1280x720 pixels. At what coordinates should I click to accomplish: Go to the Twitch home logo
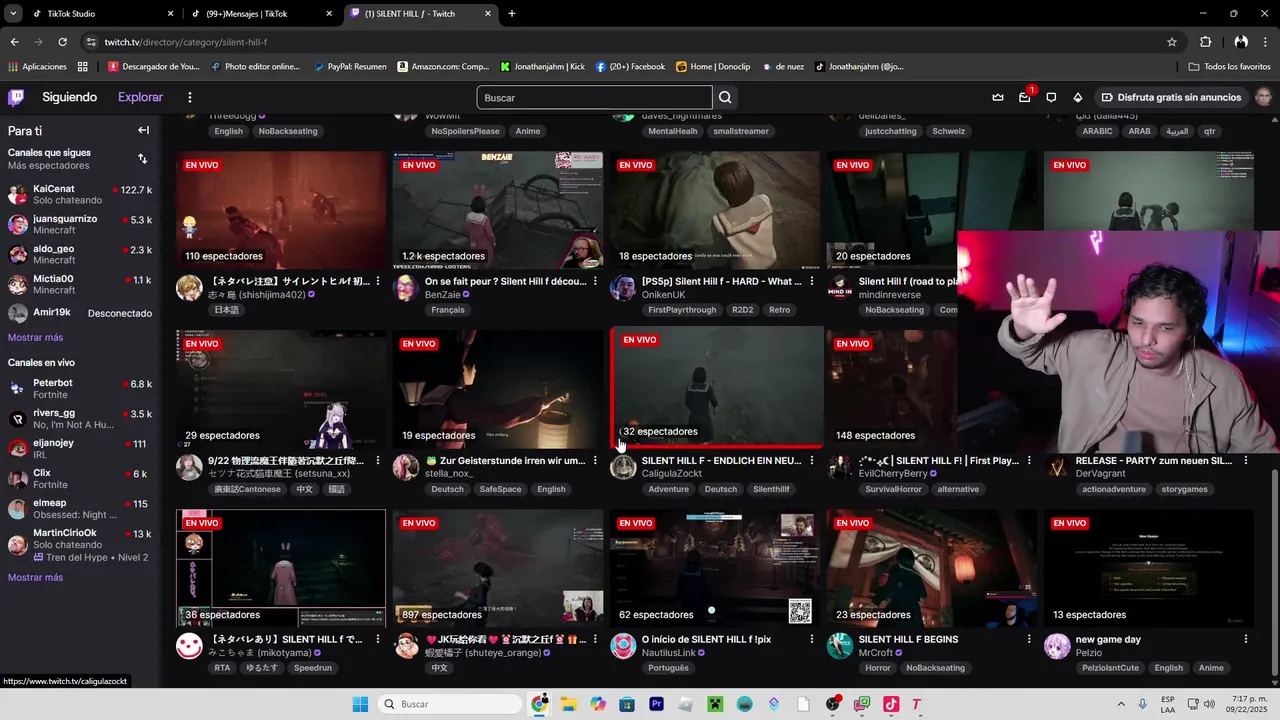coord(16,97)
